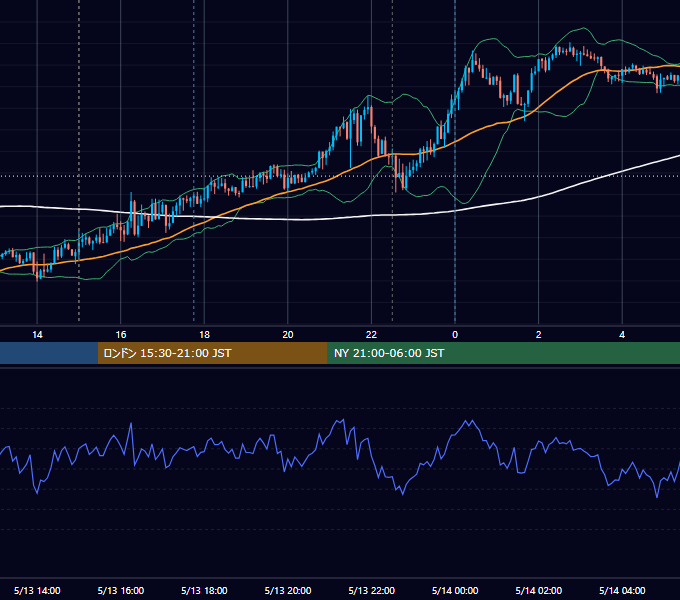
Task: Click the hour 16 axis label
Action: 121,335
